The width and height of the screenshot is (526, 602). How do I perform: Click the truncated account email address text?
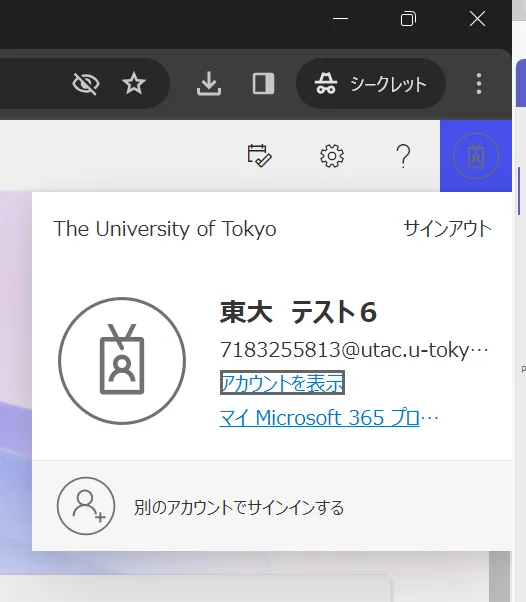pyautogui.click(x=354, y=350)
